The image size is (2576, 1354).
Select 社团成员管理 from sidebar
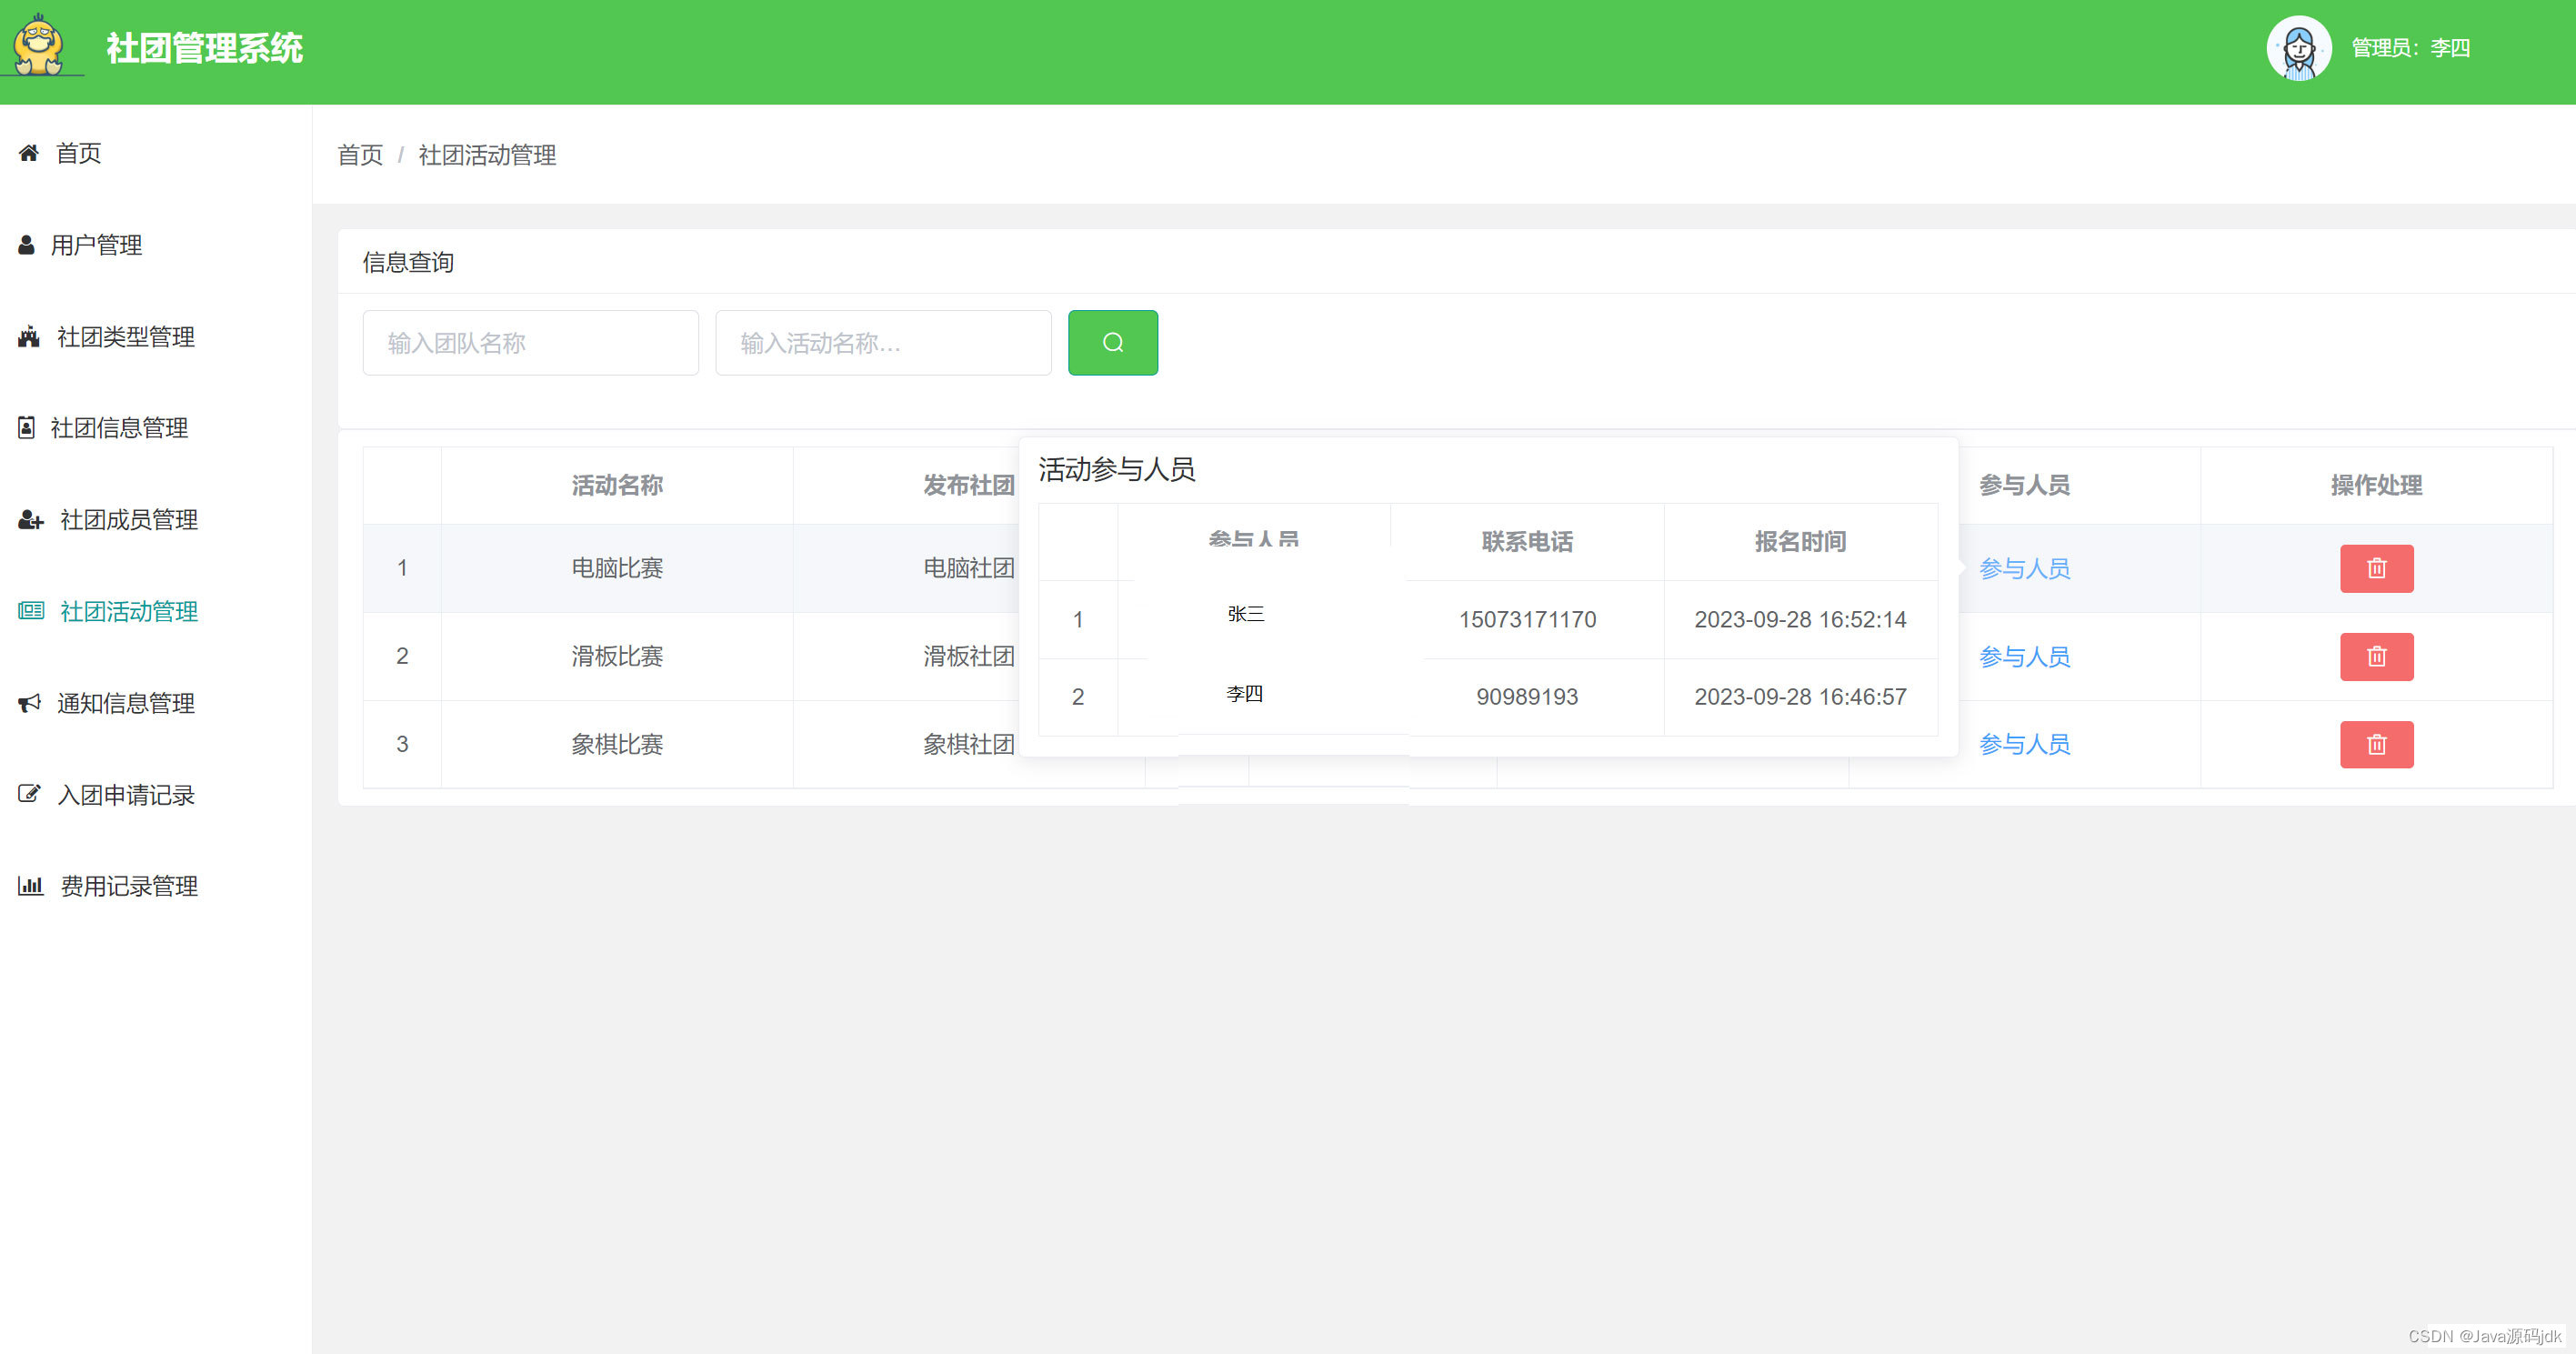[x=128, y=520]
